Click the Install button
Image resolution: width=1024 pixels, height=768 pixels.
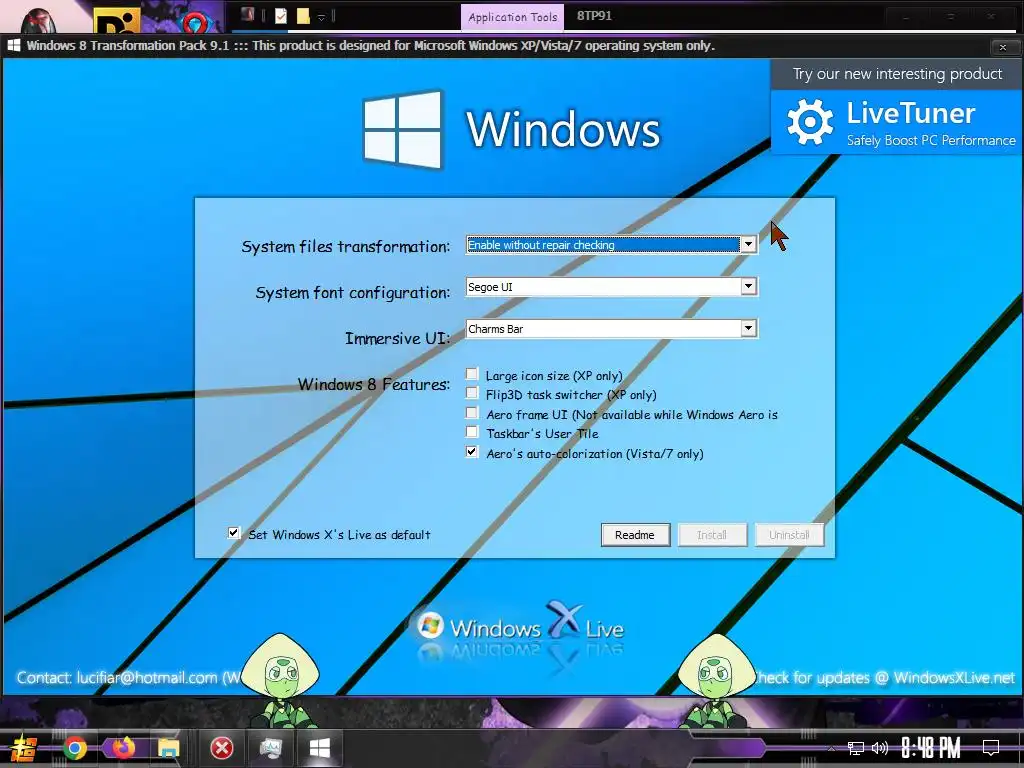[712, 535]
